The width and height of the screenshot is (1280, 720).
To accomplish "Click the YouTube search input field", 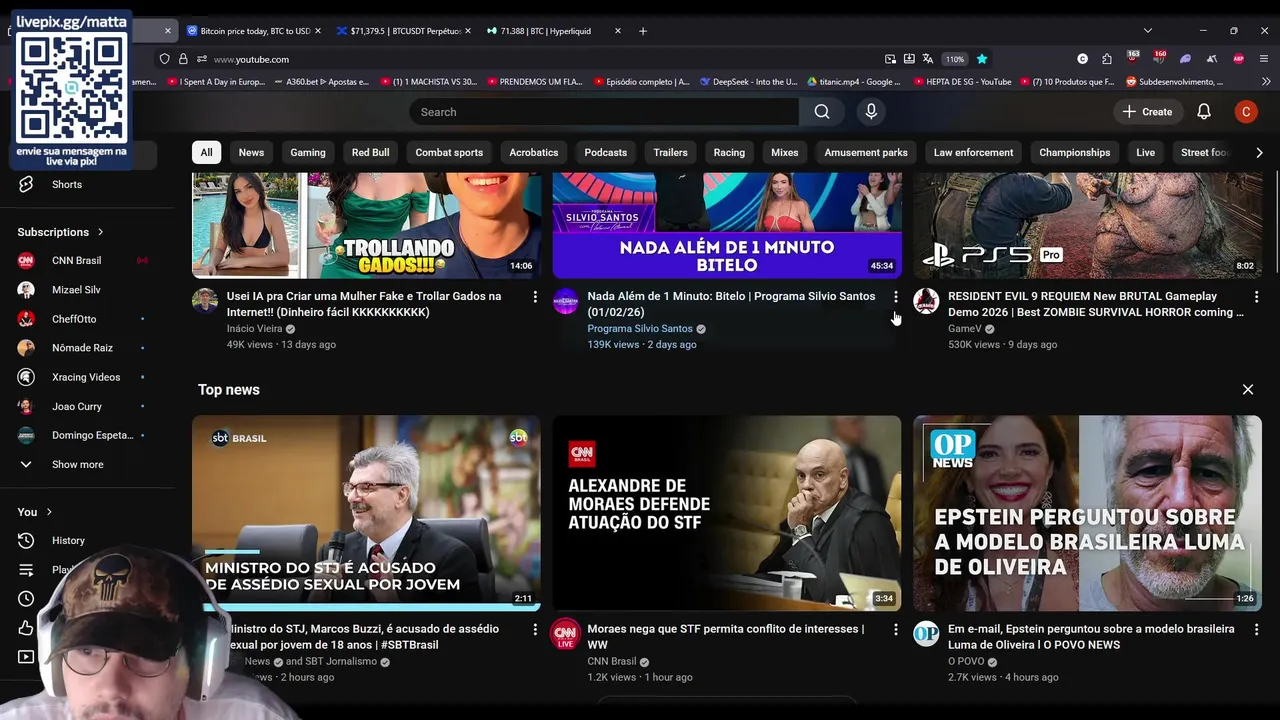I will [x=604, y=112].
